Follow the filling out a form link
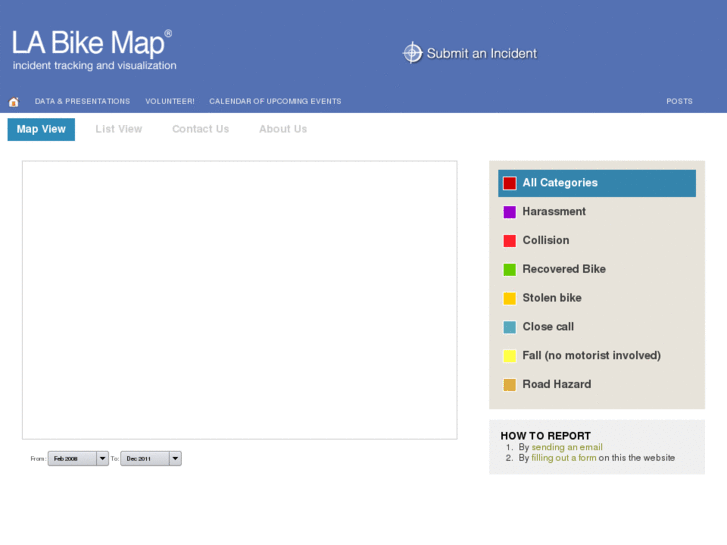 (564, 458)
